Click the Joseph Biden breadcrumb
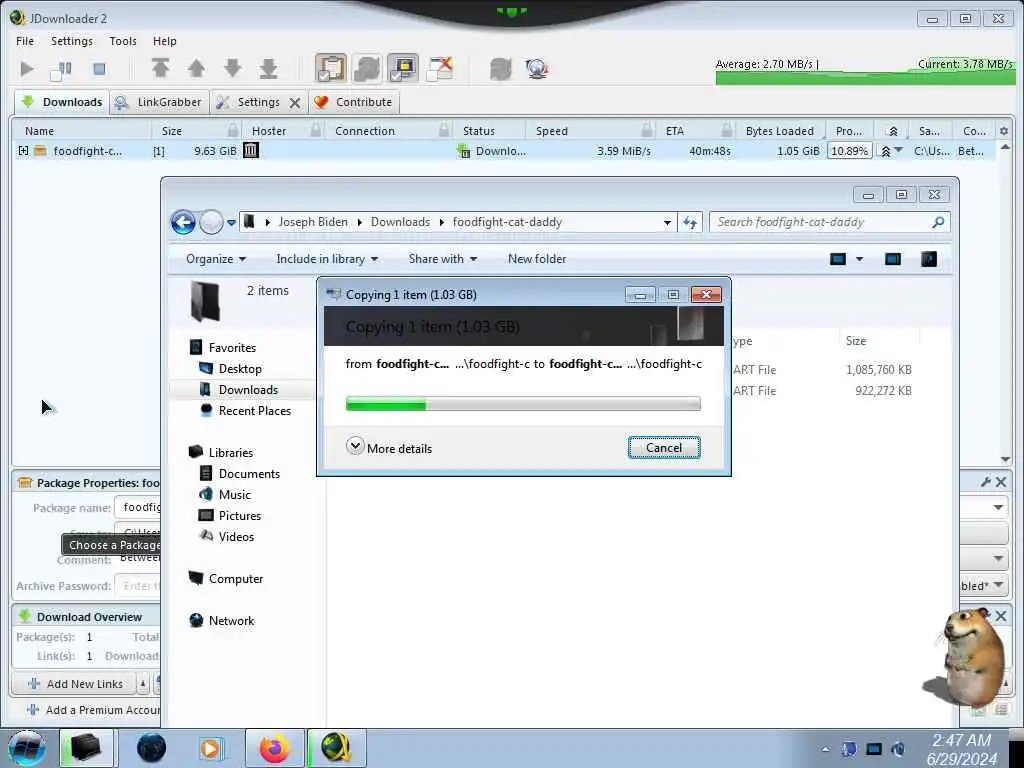1024x768 pixels. coord(313,222)
